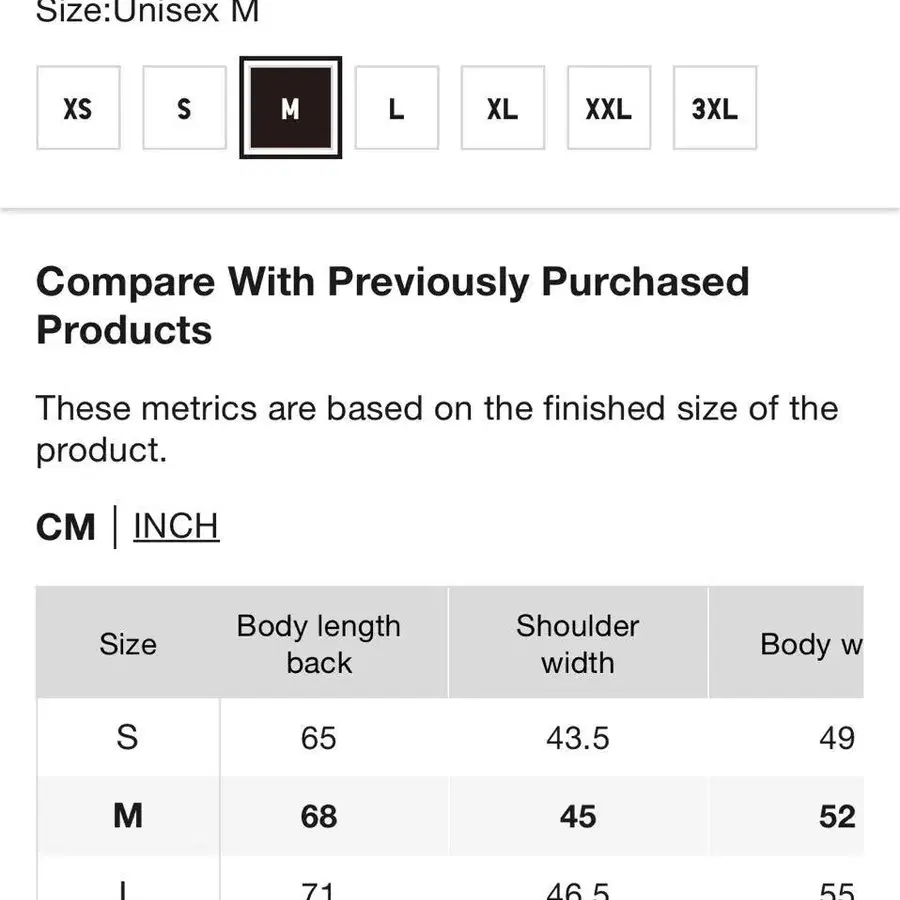Viewport: 900px width, 900px height.
Task: Click the 43.5 shoulder width value
Action: [577, 738]
